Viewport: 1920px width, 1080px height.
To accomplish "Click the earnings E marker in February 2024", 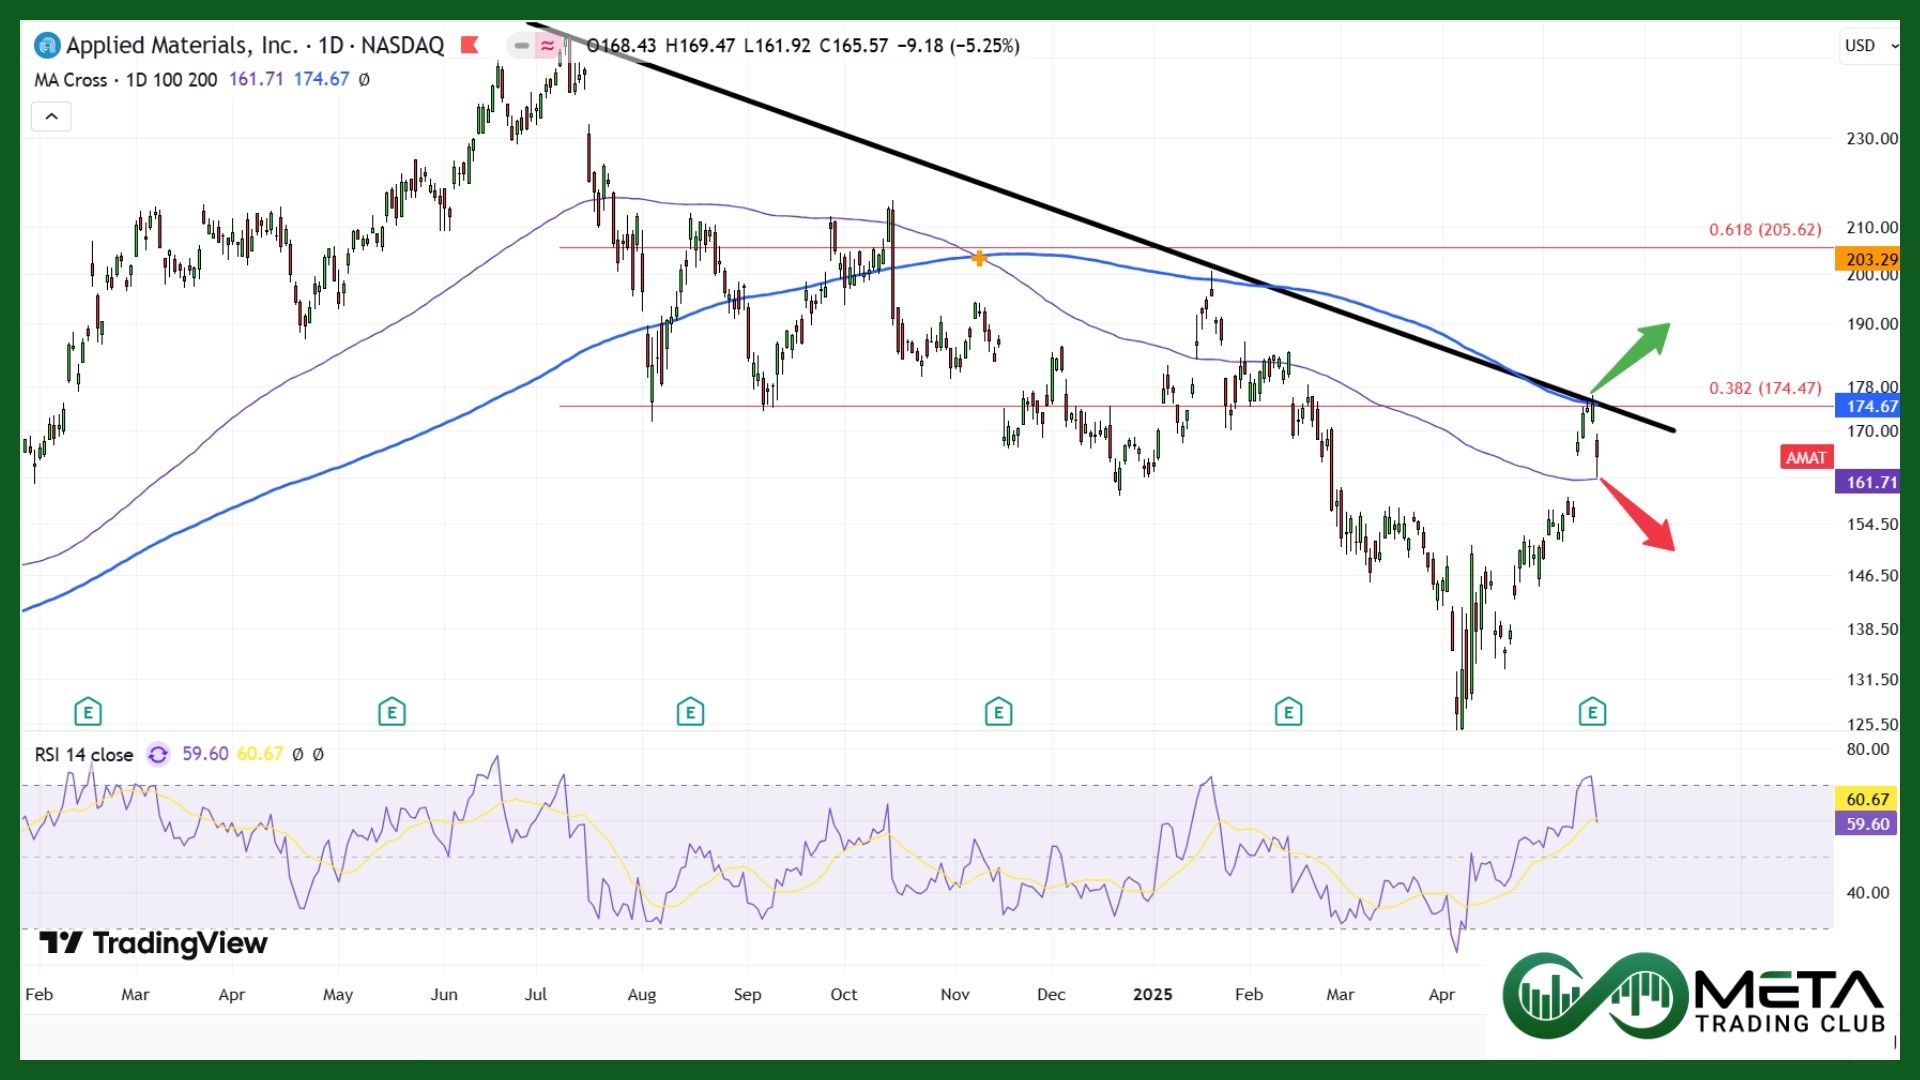I will click(88, 712).
